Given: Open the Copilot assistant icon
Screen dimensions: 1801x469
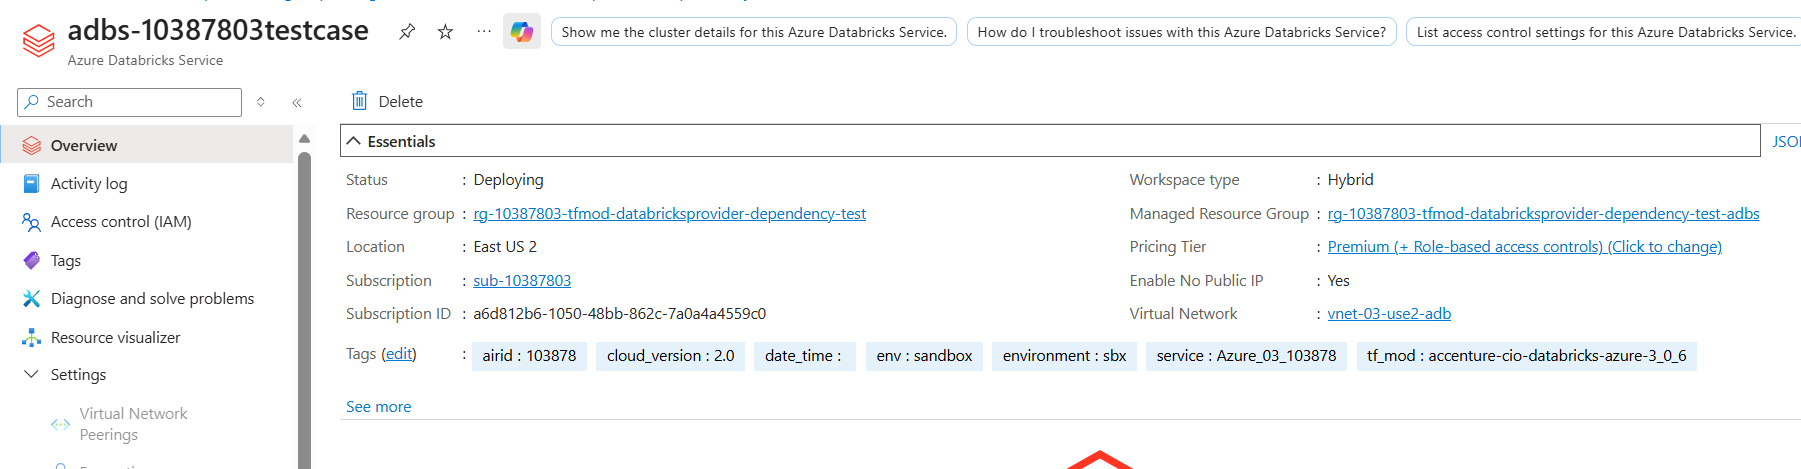Looking at the screenshot, I should [522, 32].
